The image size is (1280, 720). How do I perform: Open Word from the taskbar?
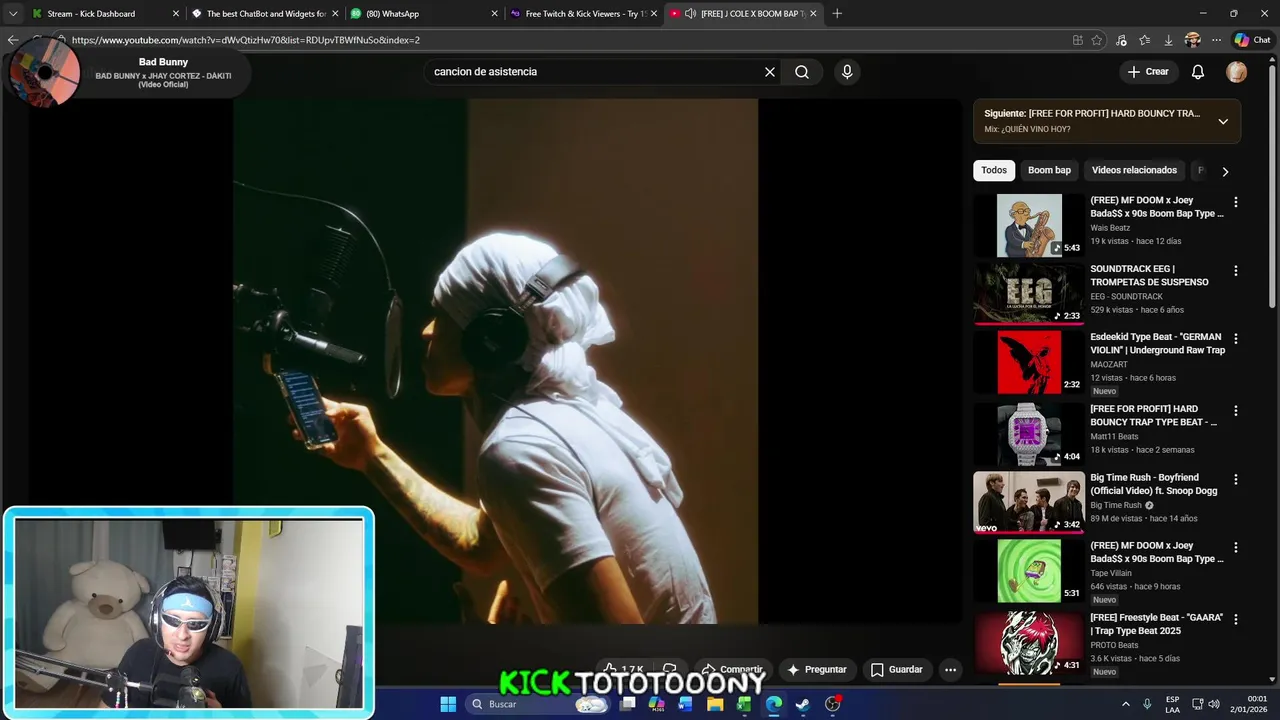pos(685,704)
